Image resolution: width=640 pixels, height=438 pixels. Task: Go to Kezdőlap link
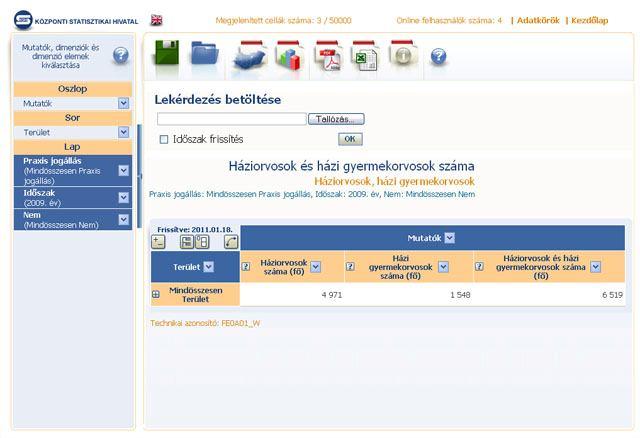(589, 20)
